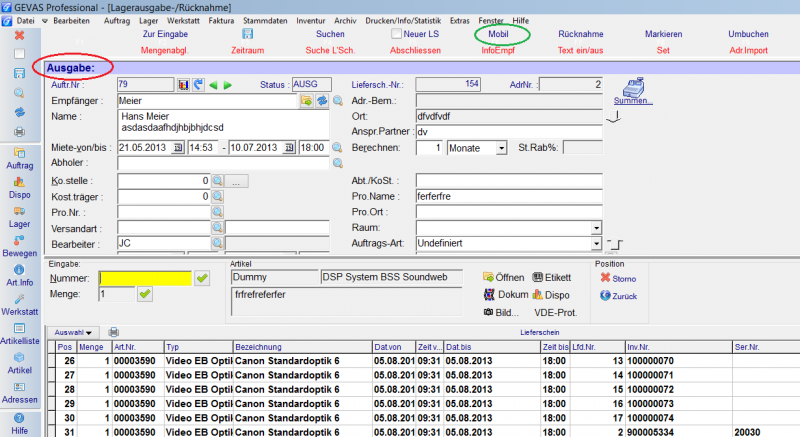800x437 pixels.
Task: Open the Auswahl dropdown menu
Action: pyautogui.click(x=73, y=332)
